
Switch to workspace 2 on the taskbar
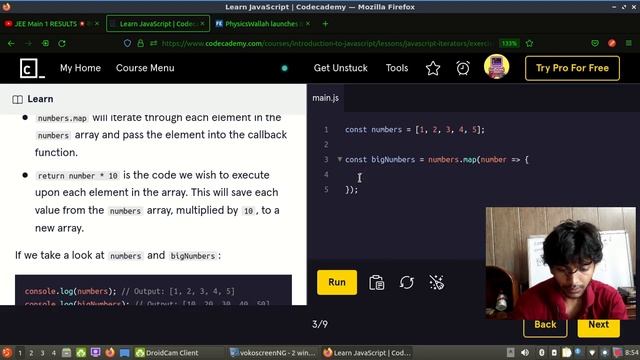[31, 353]
